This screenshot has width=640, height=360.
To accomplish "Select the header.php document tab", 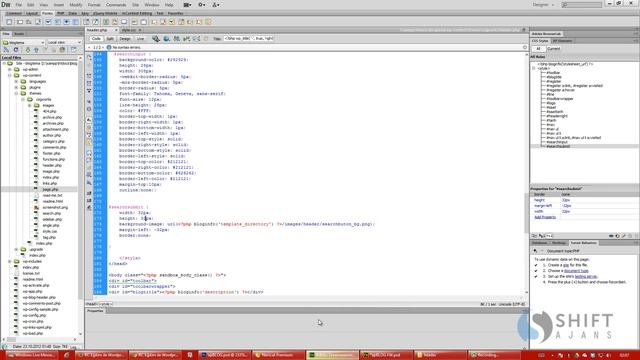I will click(x=97, y=30).
